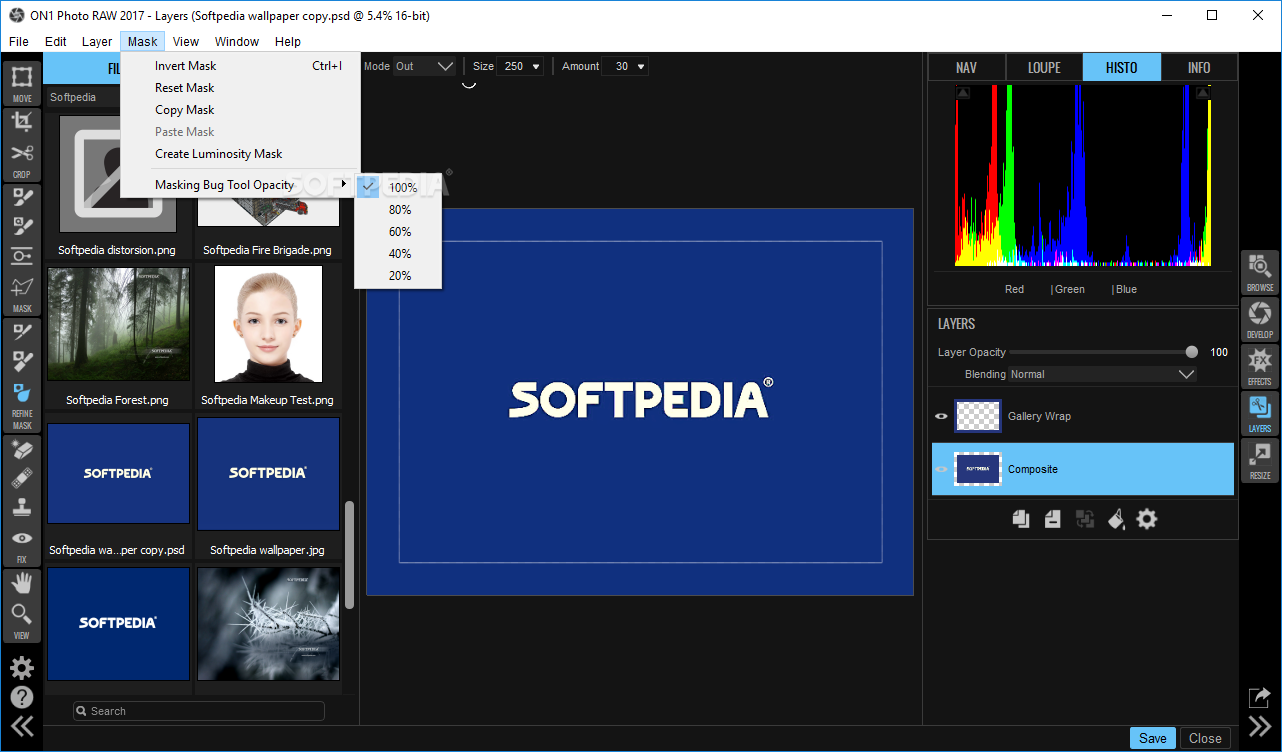
Task: Select the Trim scissors tool
Action: [22, 153]
